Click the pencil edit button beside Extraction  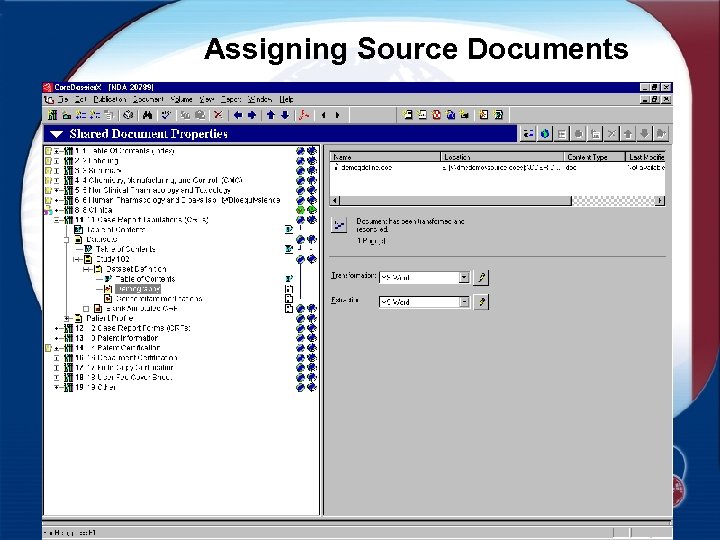(481, 302)
